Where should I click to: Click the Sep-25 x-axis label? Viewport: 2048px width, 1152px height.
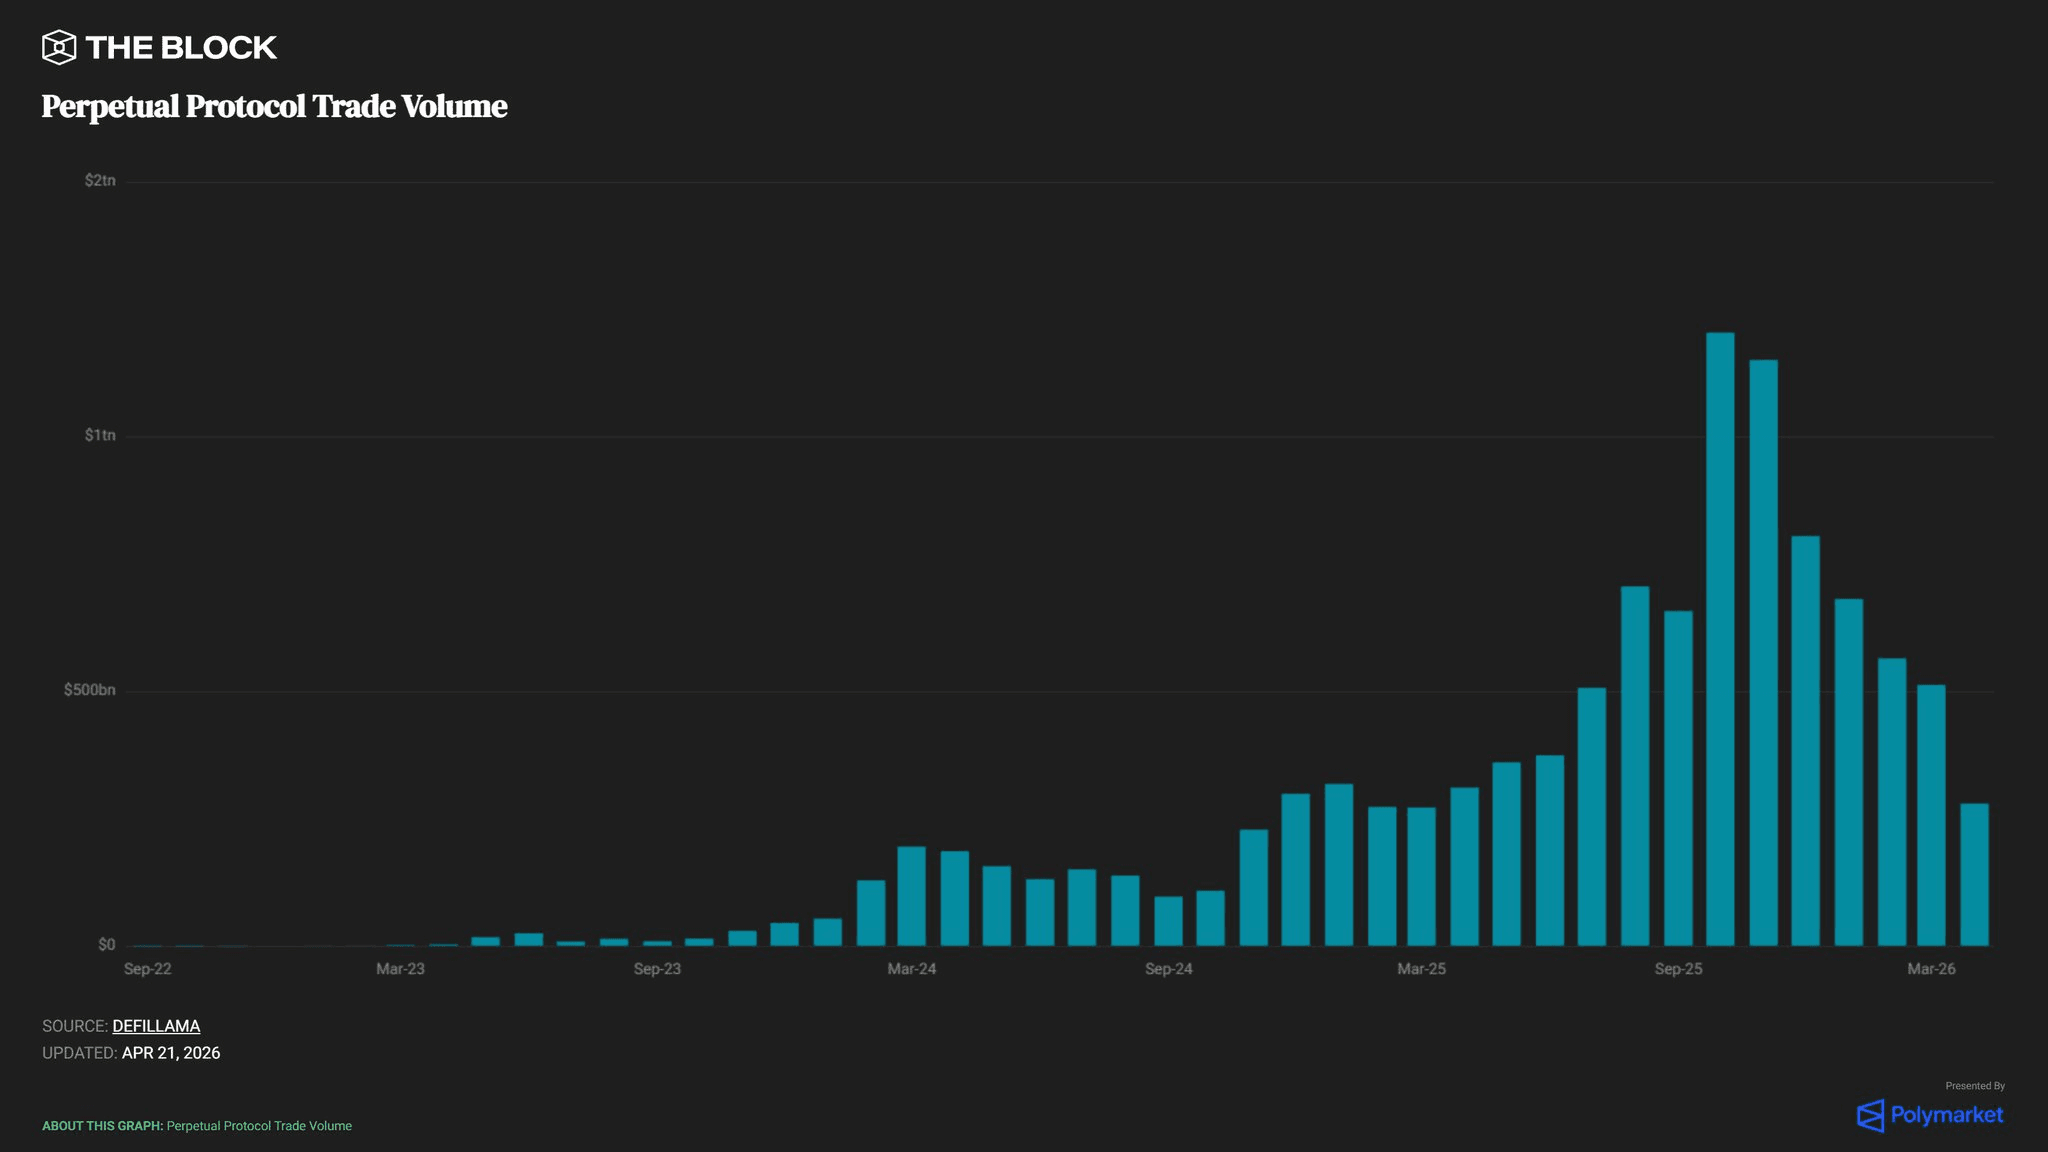[x=1678, y=969]
